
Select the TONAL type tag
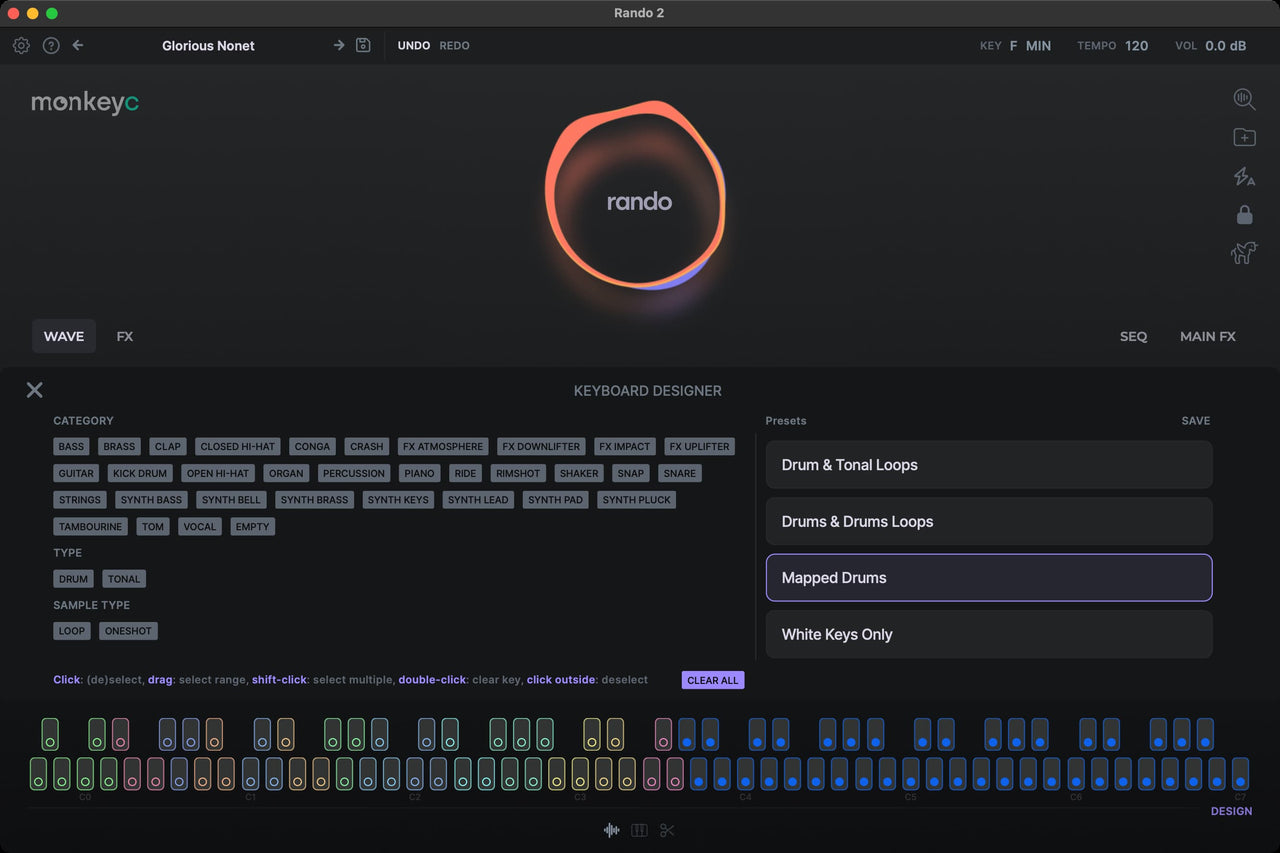[x=124, y=579]
